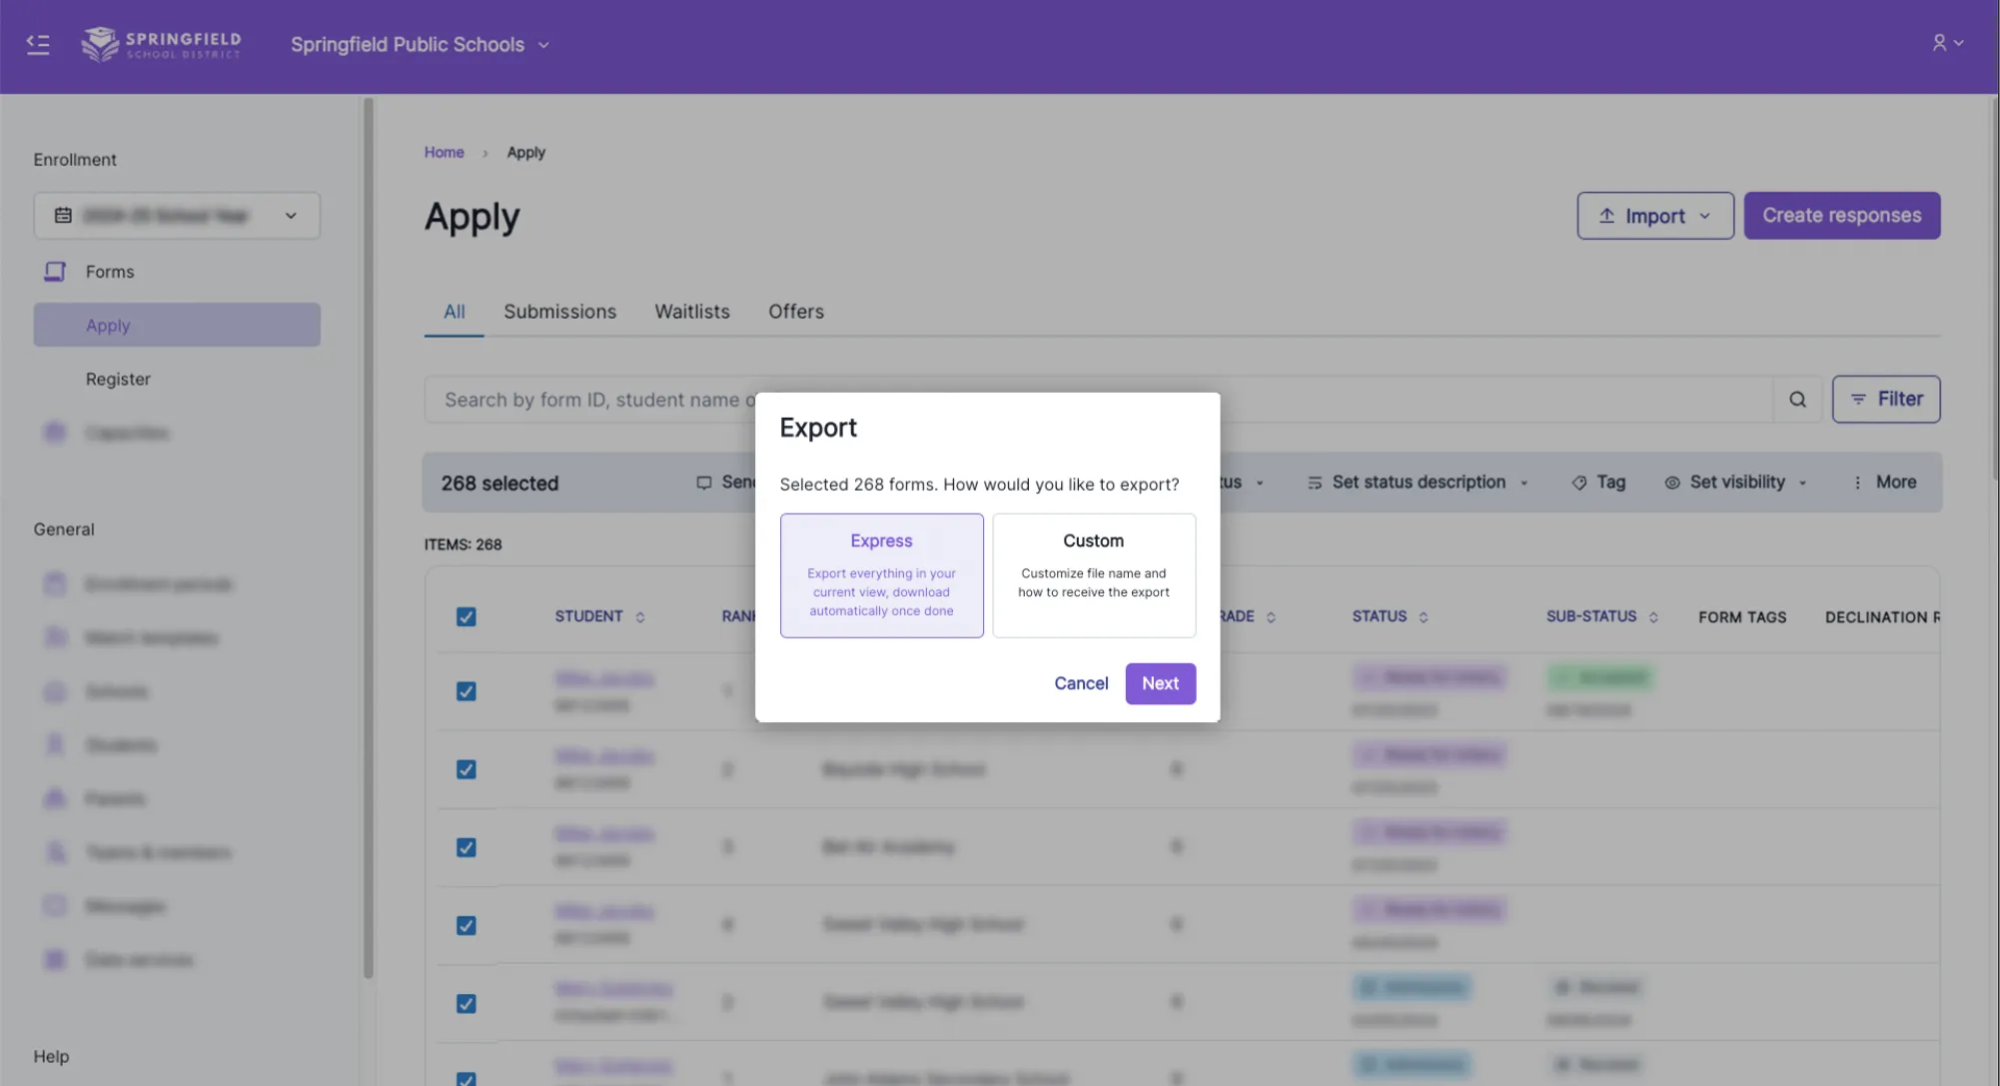The width and height of the screenshot is (2000, 1086).
Task: Click the search magnifier icon
Action: [1797, 400]
